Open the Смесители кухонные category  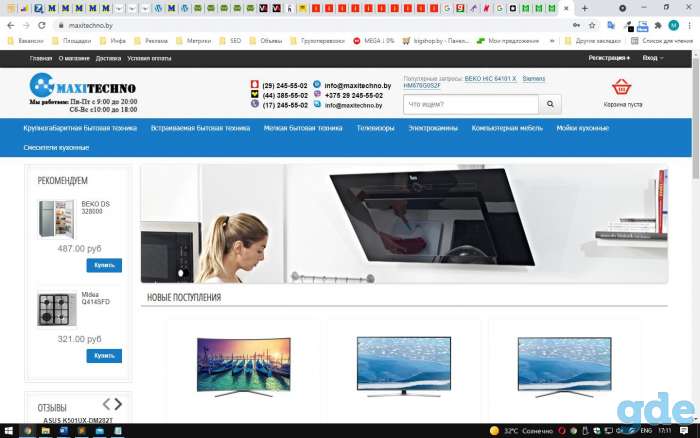pyautogui.click(x=56, y=147)
